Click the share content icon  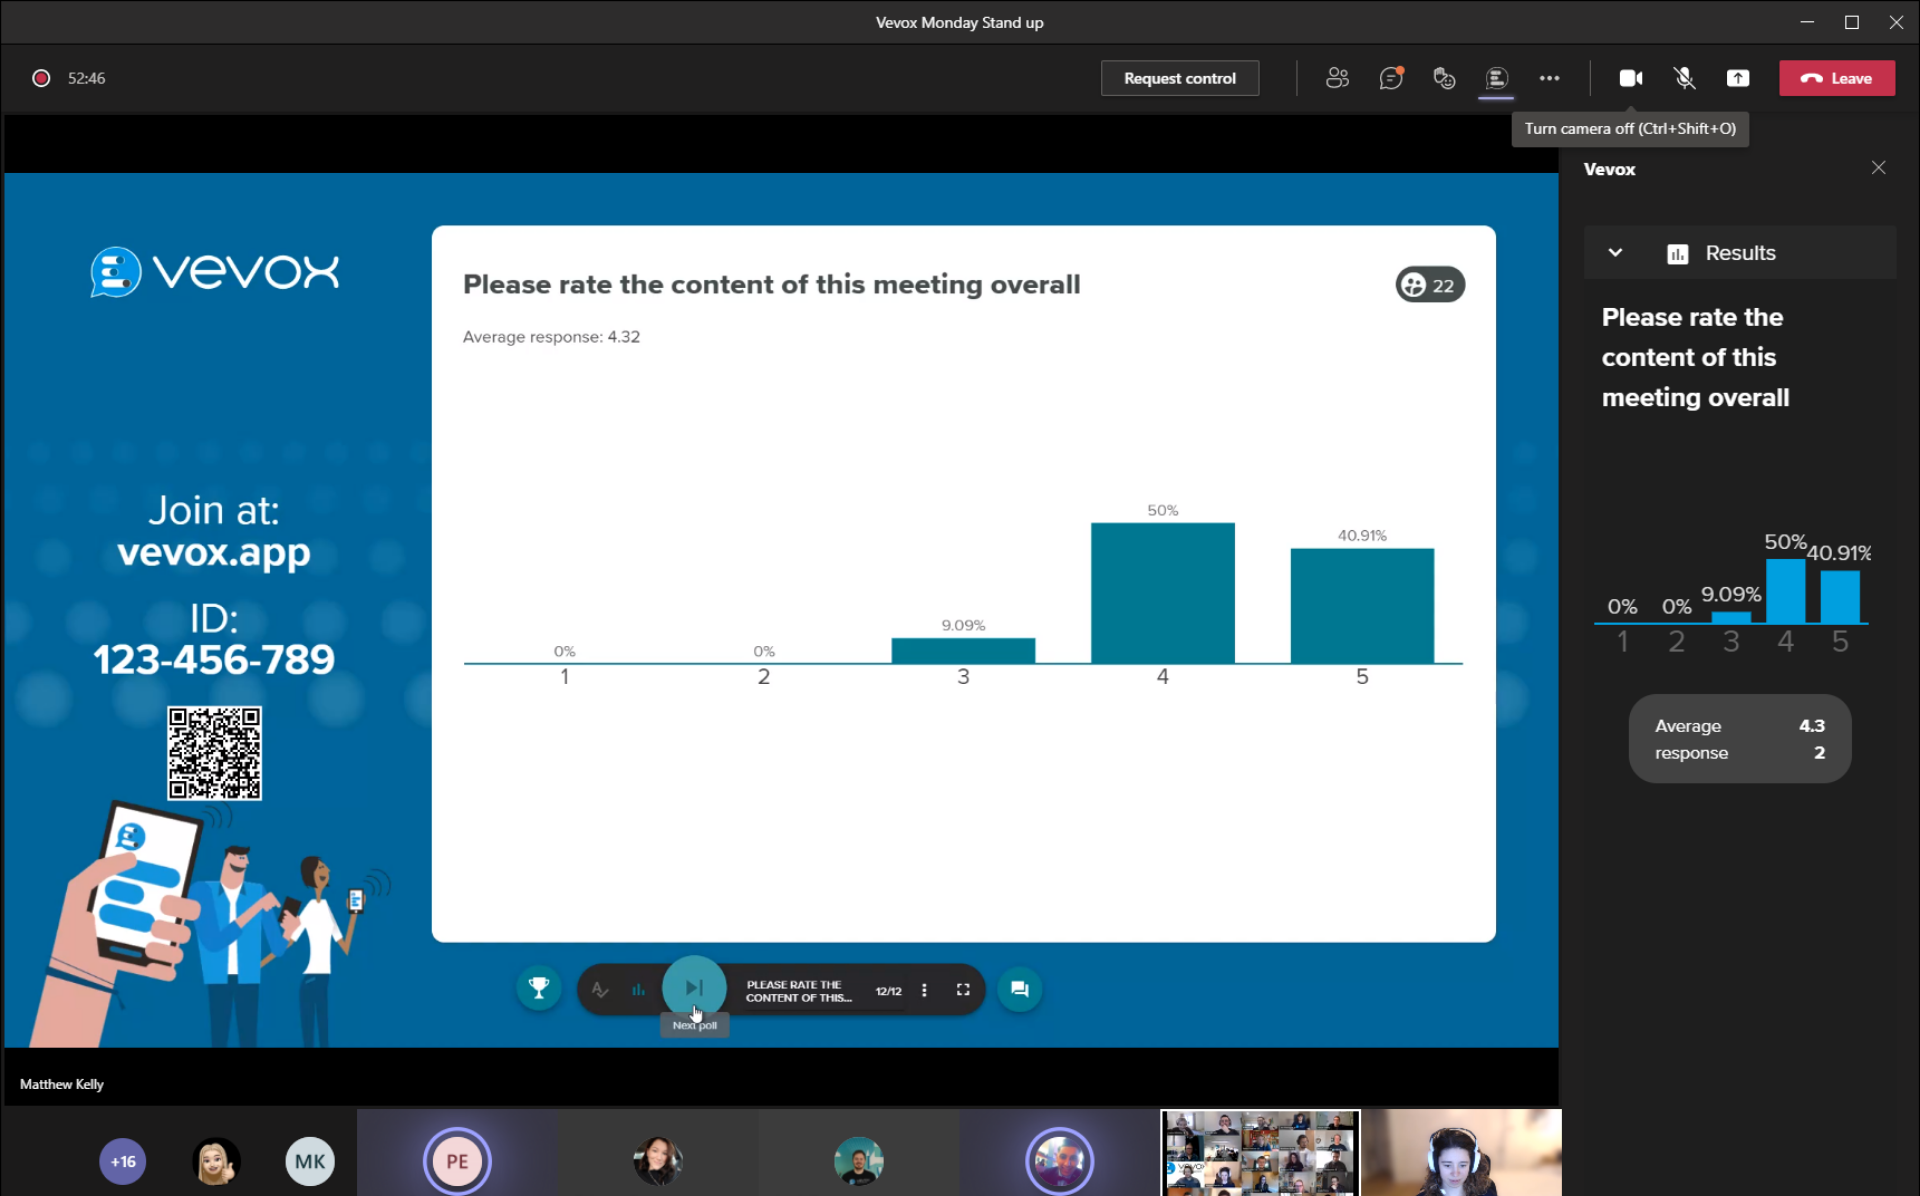tap(1738, 78)
